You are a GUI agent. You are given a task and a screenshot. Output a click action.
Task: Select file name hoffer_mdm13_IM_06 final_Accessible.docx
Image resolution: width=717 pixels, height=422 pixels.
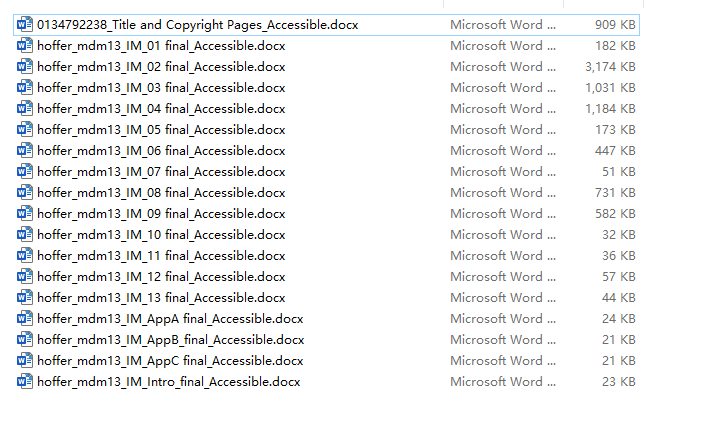pyautogui.click(x=161, y=151)
